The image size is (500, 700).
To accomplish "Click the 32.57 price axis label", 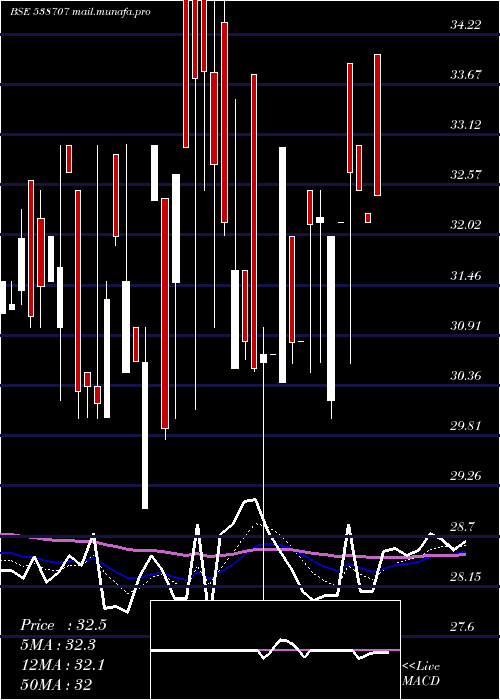I will [466, 175].
